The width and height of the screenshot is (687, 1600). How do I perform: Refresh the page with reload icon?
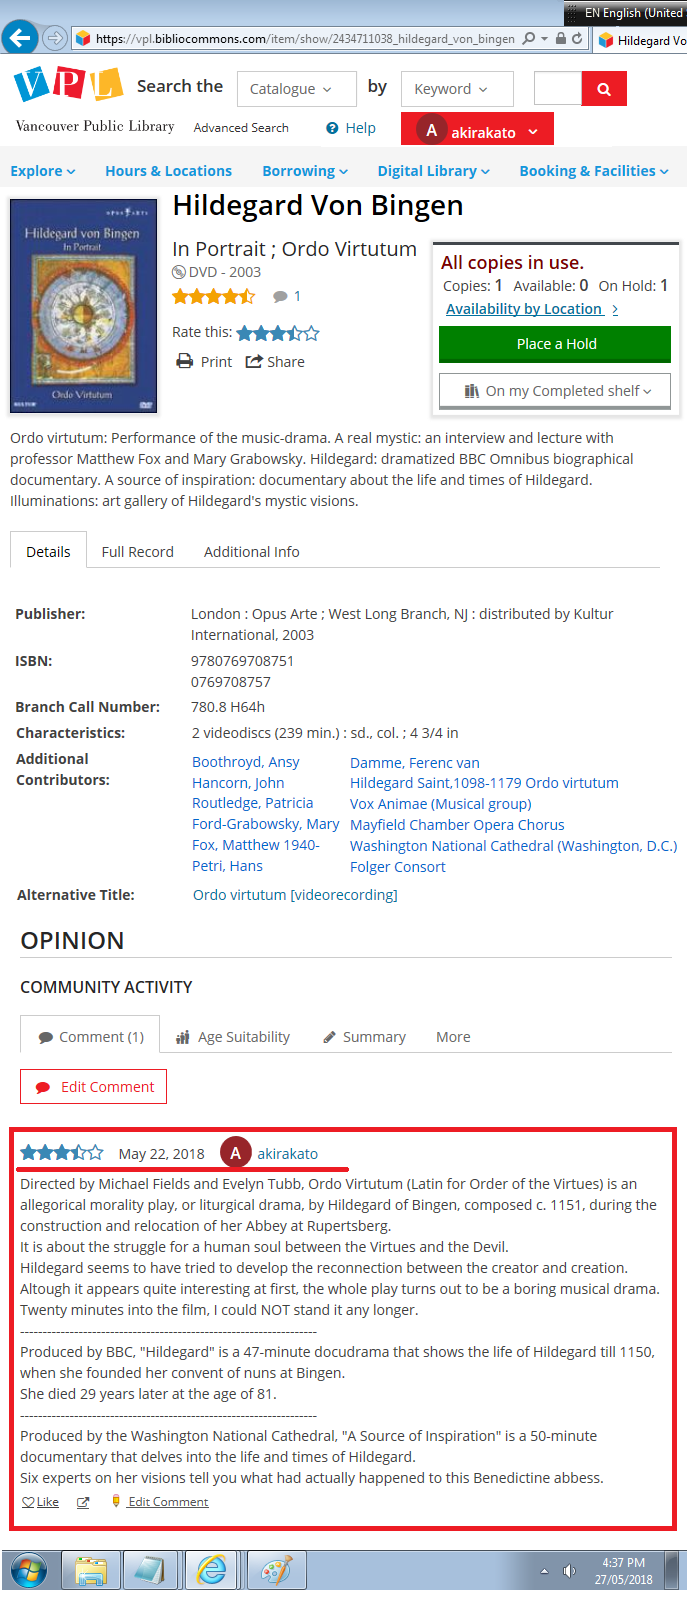pos(576,38)
